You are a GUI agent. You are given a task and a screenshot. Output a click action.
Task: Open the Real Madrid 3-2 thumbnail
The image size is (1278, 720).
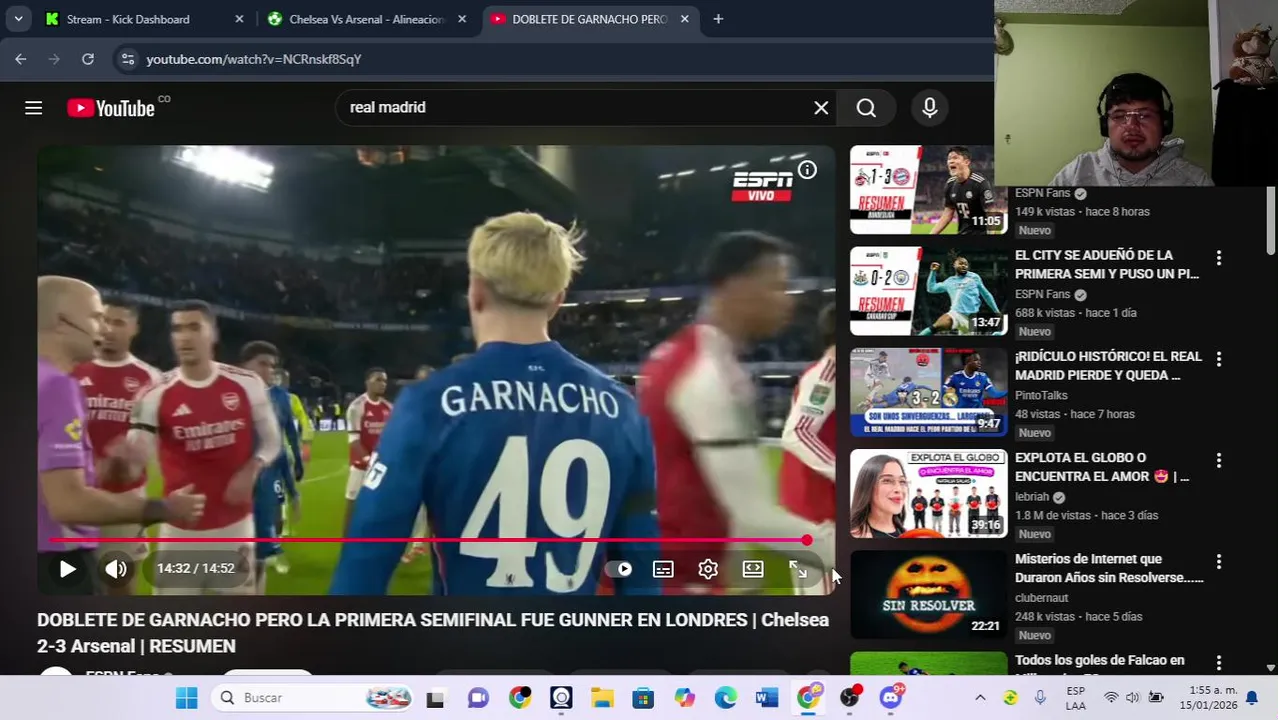pyautogui.click(x=928, y=392)
